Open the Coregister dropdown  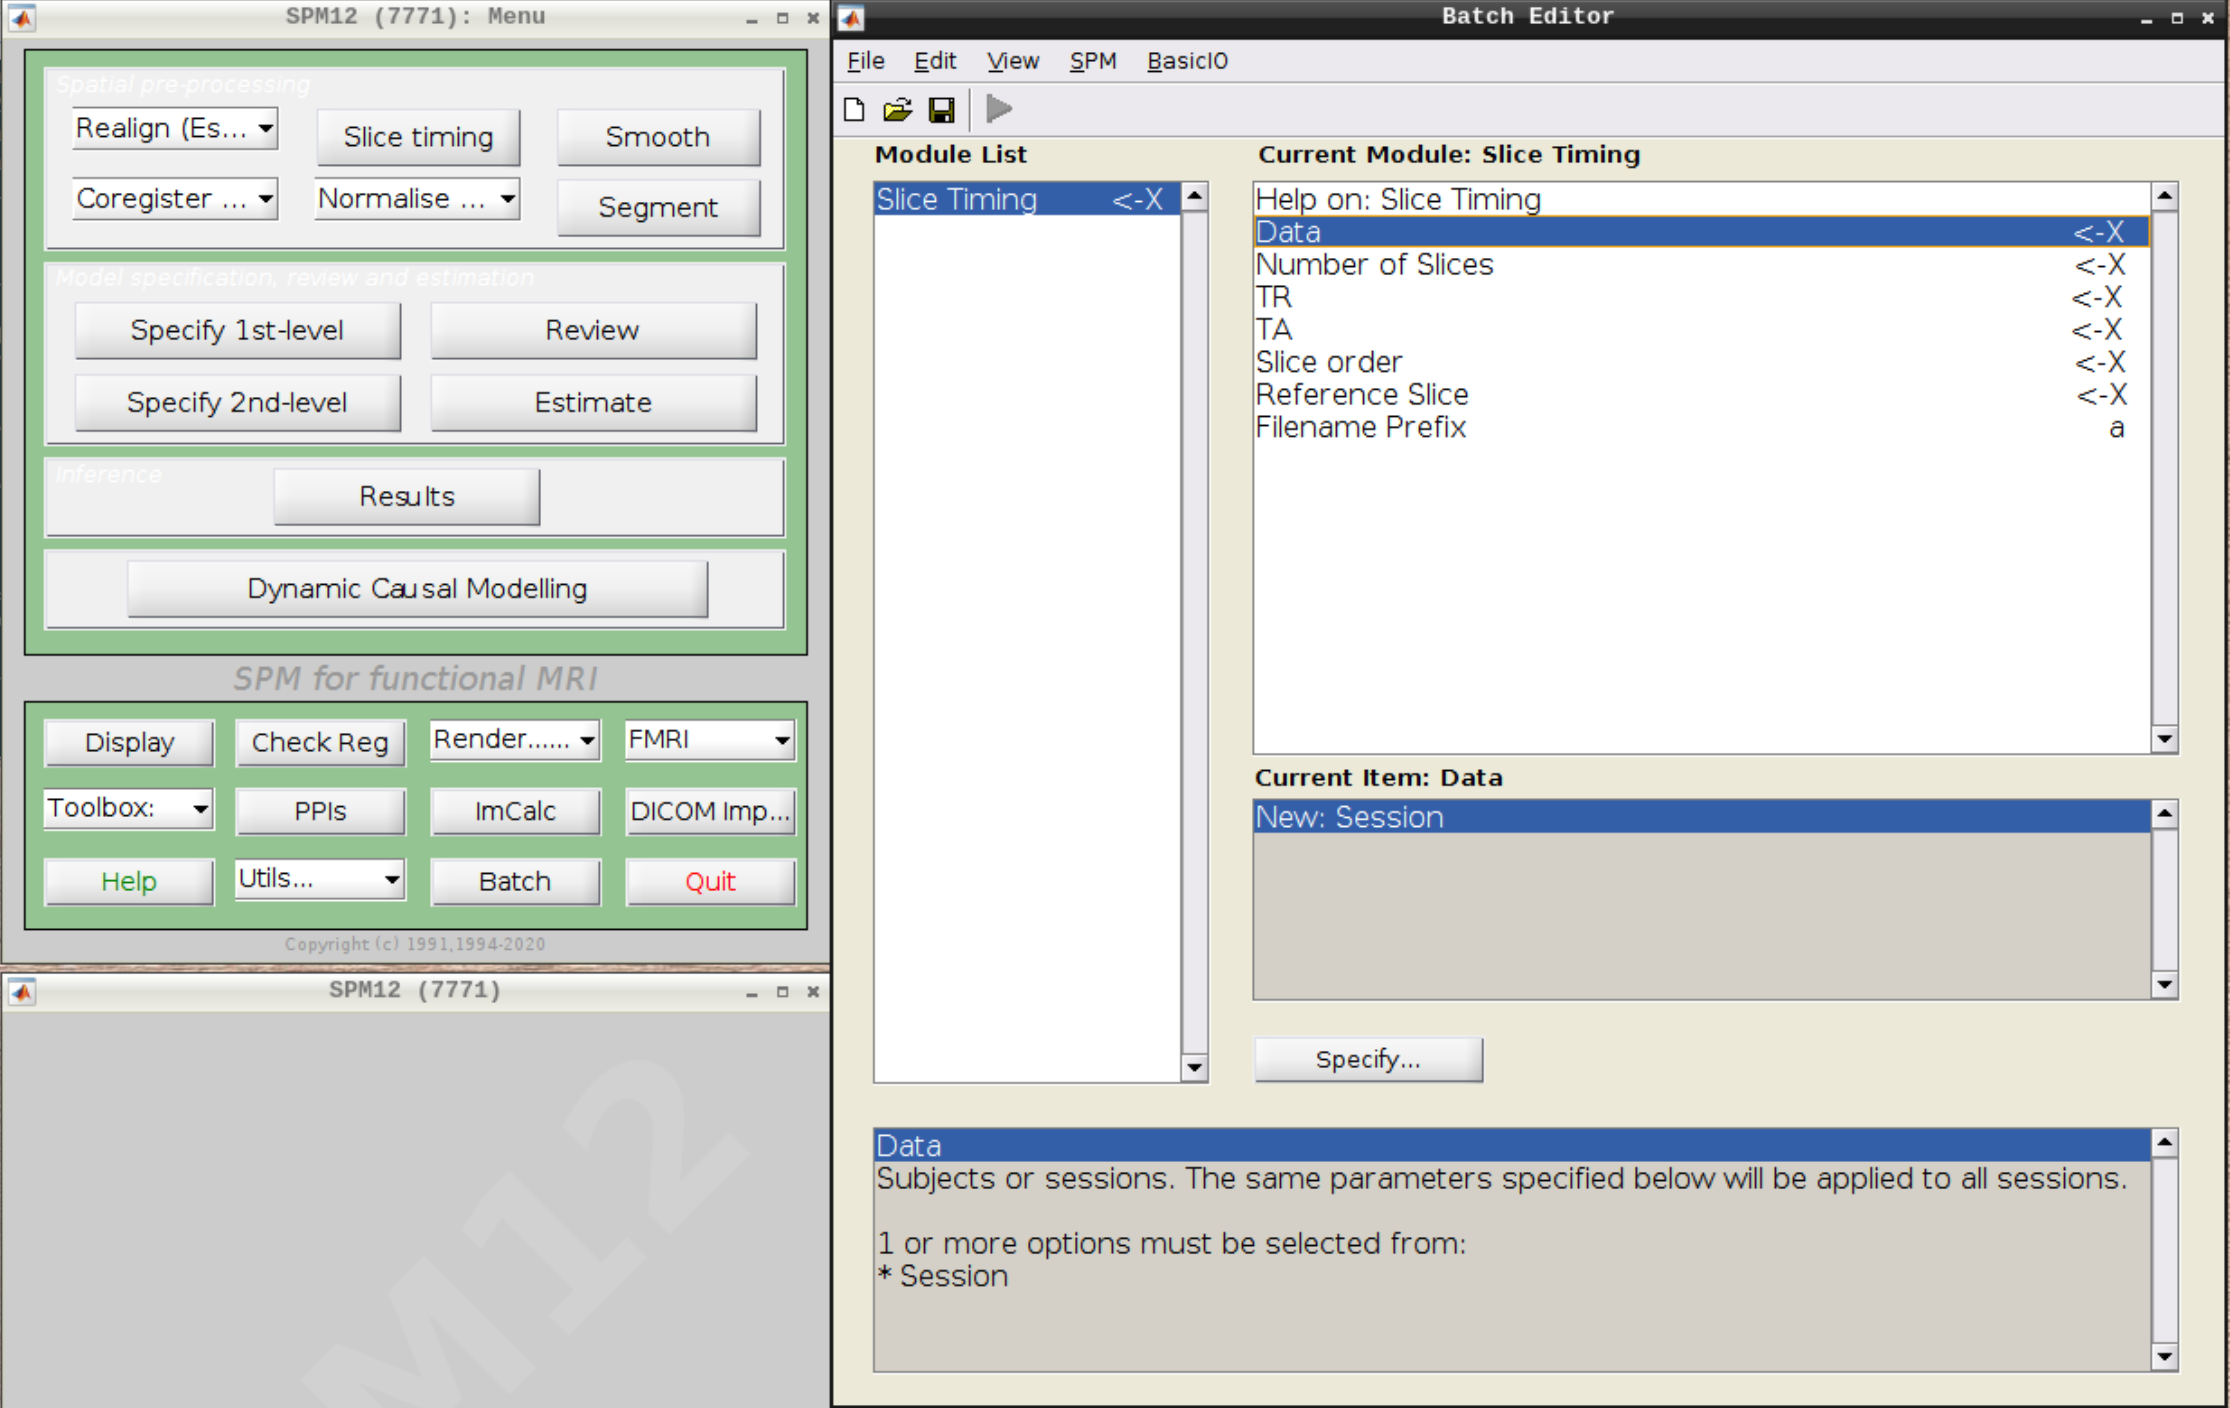pyautogui.click(x=175, y=198)
